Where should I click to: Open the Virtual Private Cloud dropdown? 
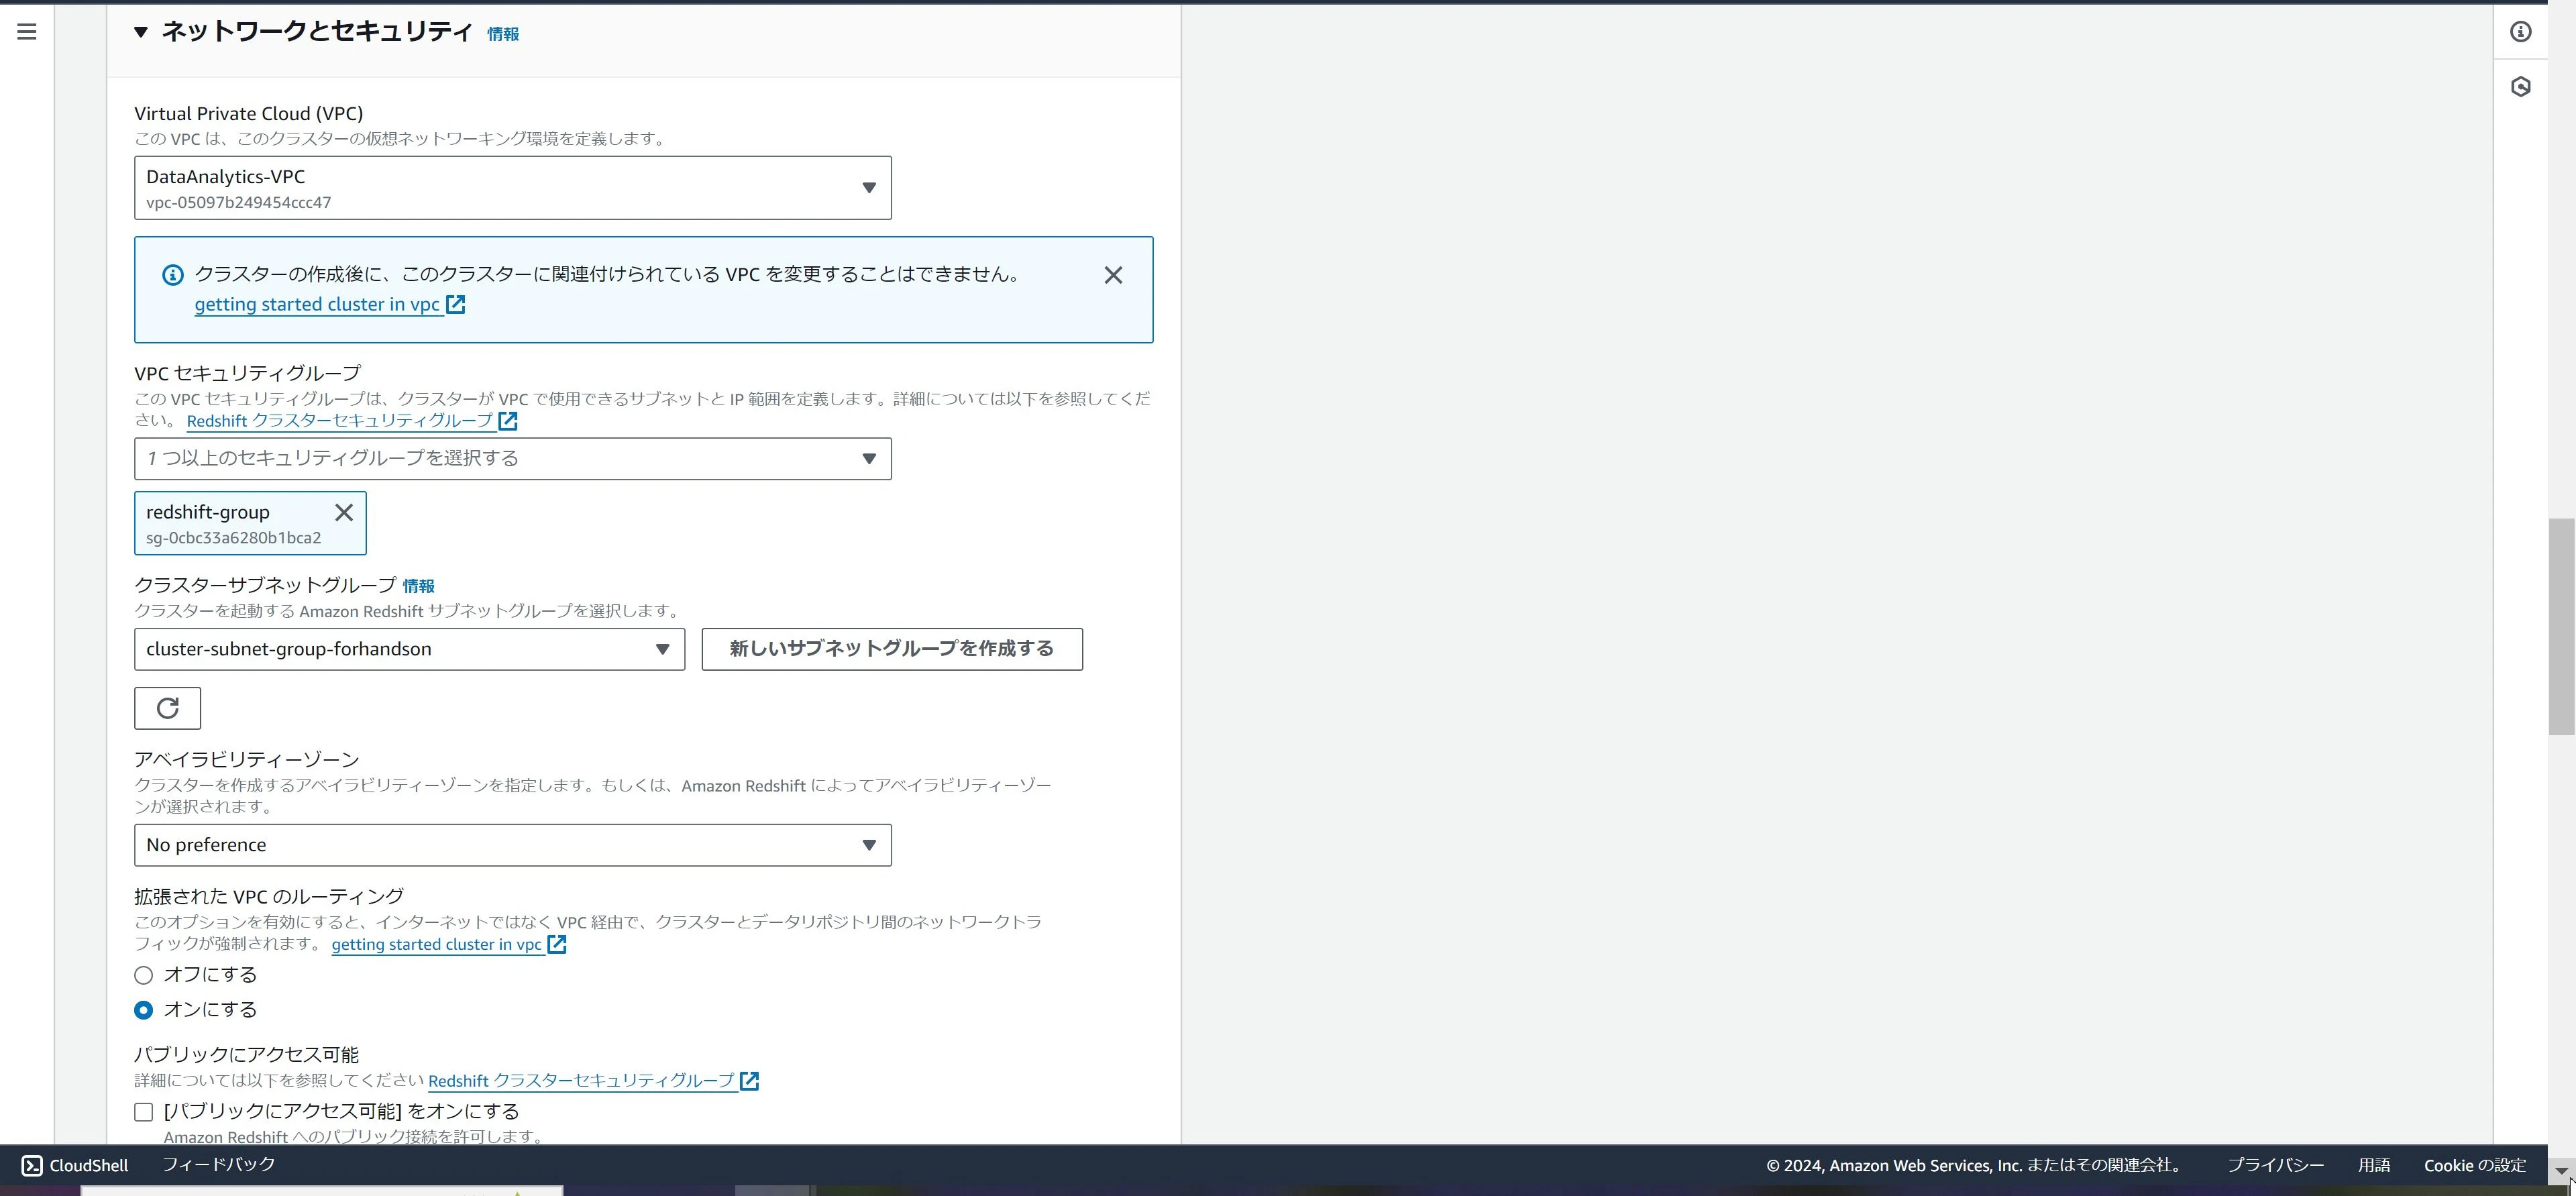pyautogui.click(x=513, y=188)
